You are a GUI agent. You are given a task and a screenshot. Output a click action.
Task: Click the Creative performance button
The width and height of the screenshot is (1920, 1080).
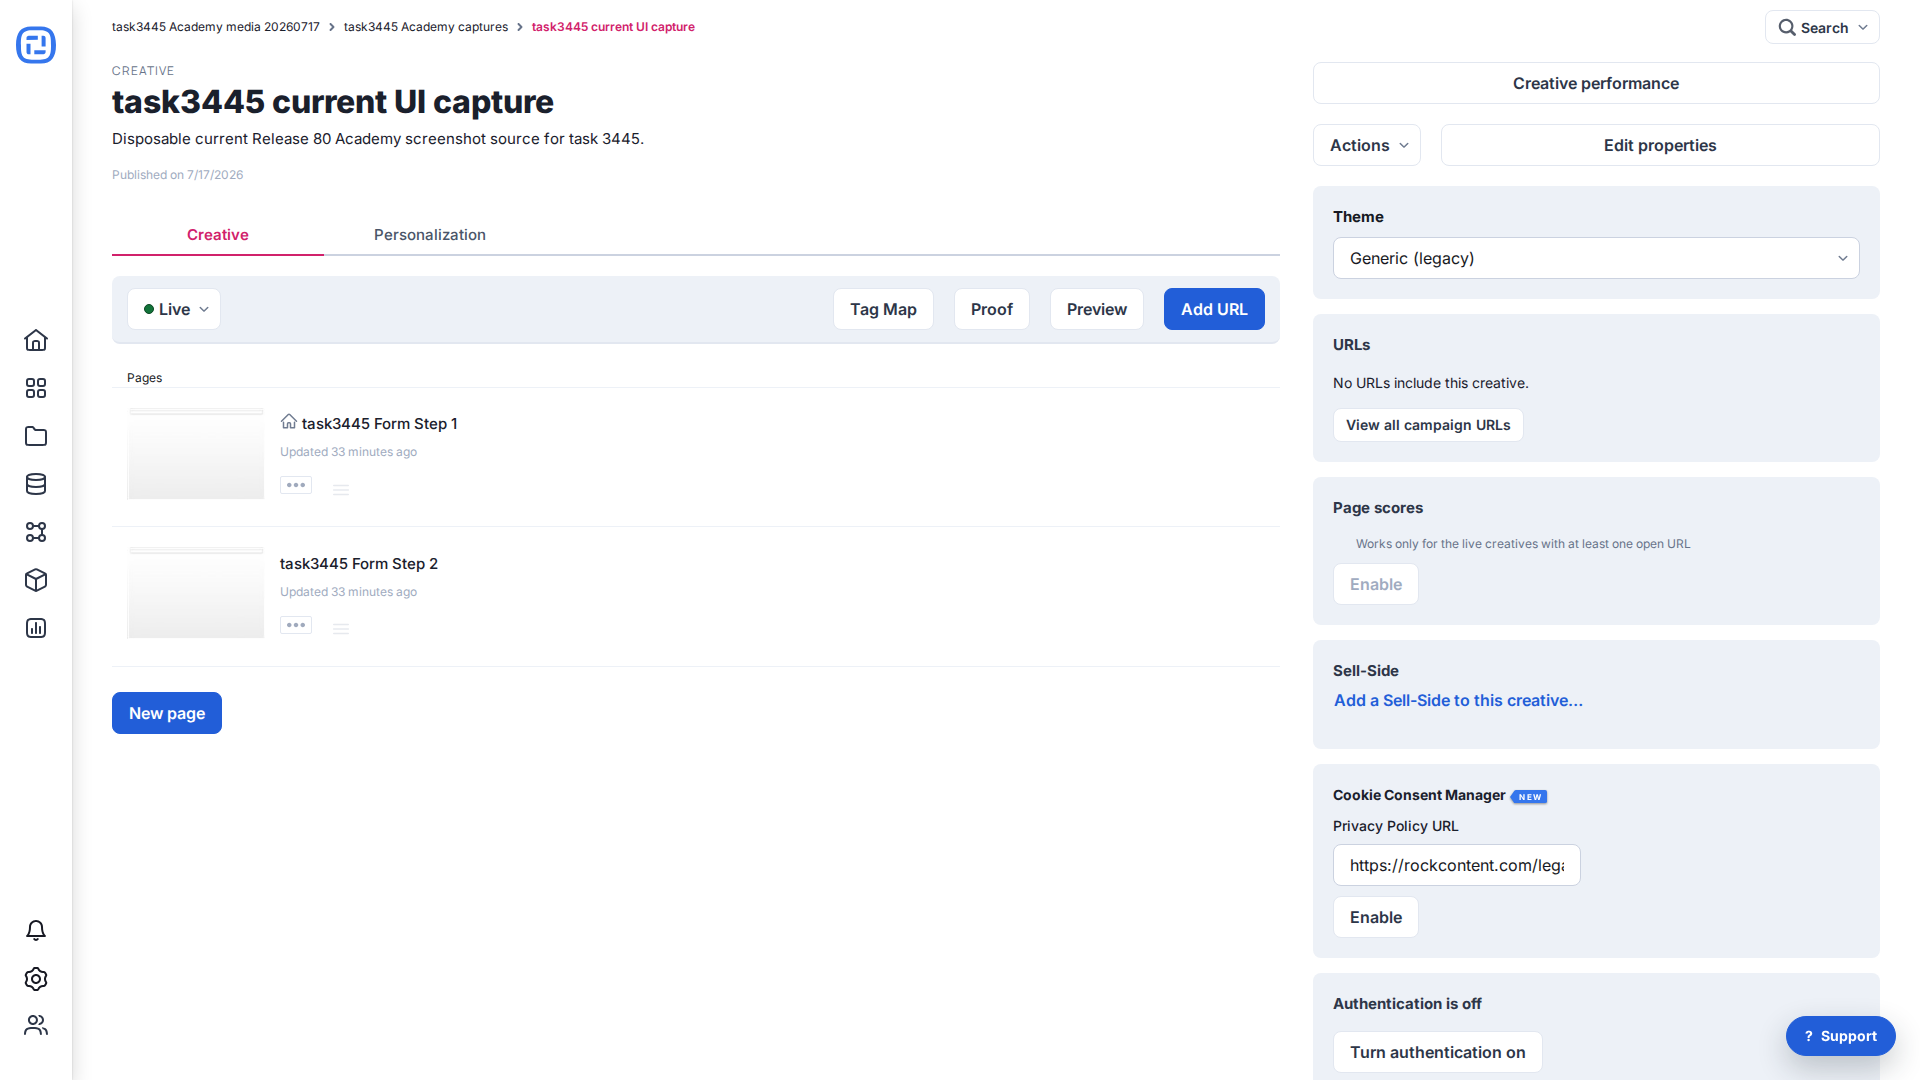(x=1596, y=83)
